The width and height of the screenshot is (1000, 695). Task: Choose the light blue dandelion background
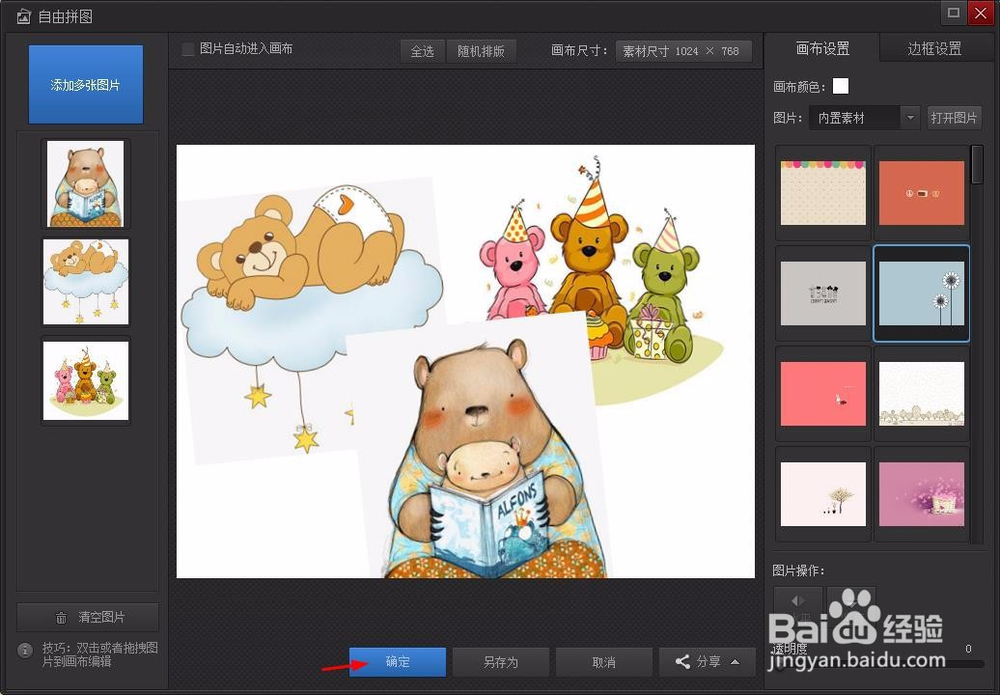tap(922, 293)
